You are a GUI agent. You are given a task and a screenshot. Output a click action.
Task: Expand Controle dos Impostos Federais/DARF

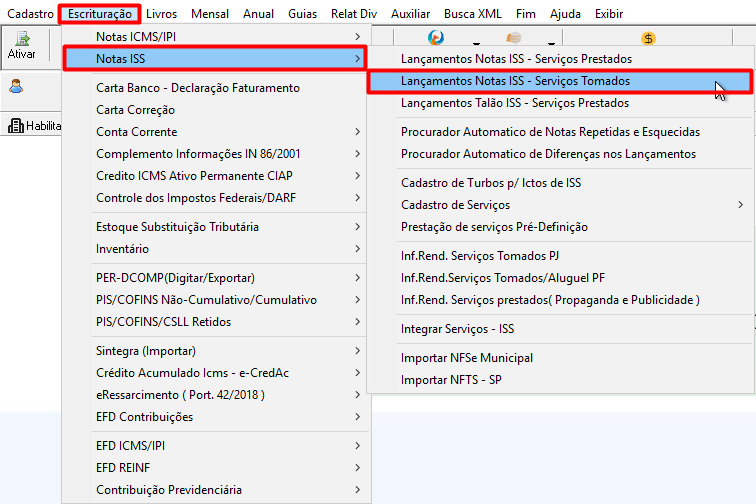click(x=216, y=198)
